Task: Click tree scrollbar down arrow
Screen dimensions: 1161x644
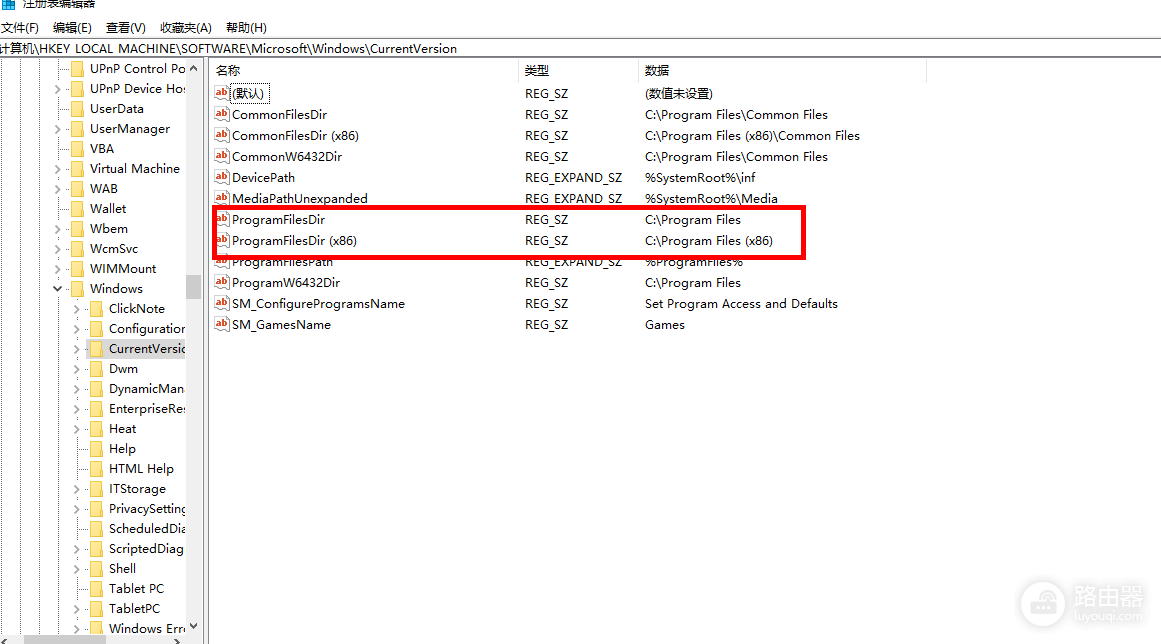Action: point(193,626)
